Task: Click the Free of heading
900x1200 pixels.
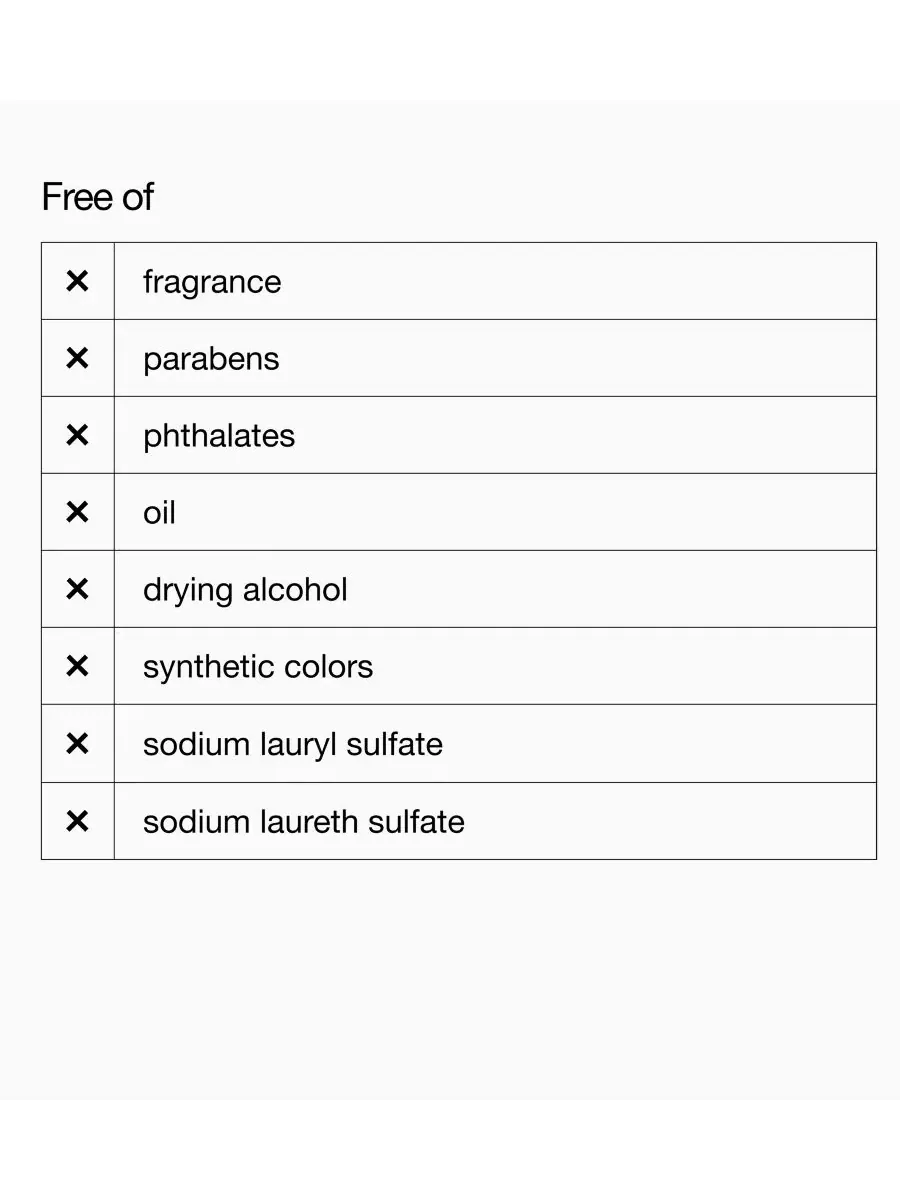Action: (97, 197)
